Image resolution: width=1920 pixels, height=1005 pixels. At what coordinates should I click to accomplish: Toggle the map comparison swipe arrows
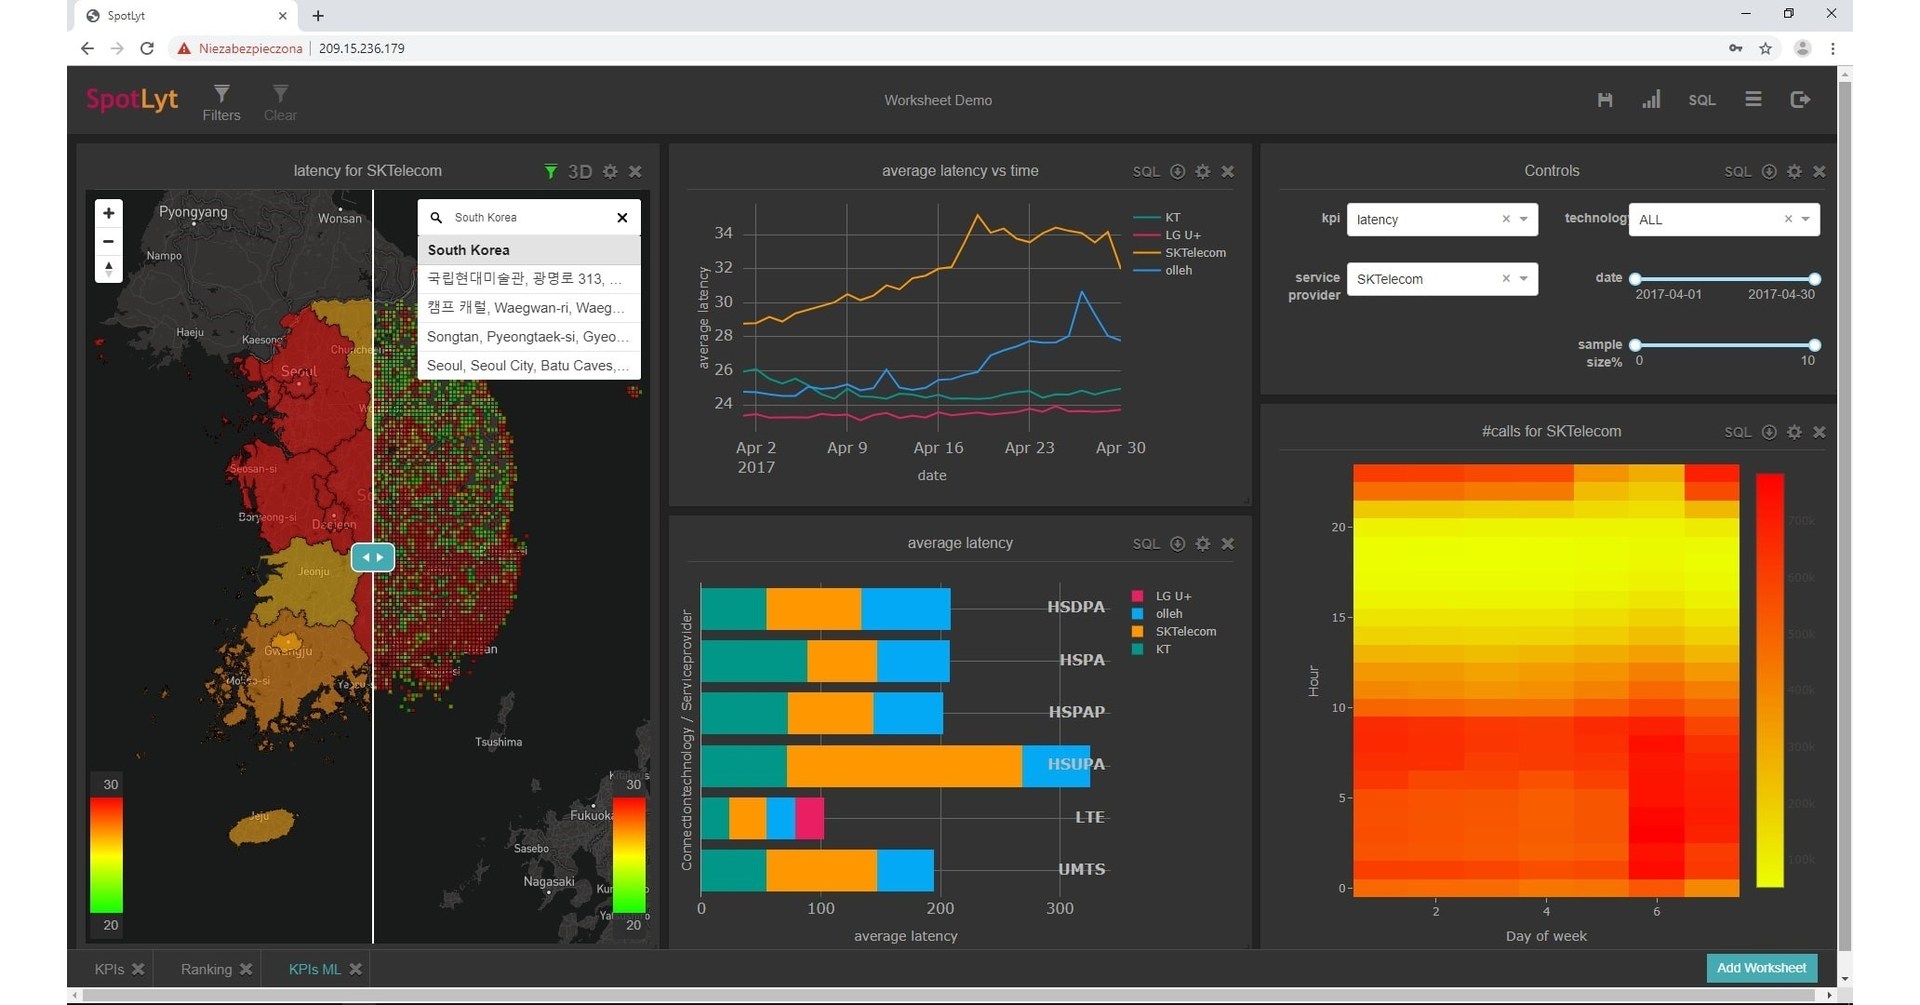pyautogui.click(x=372, y=557)
